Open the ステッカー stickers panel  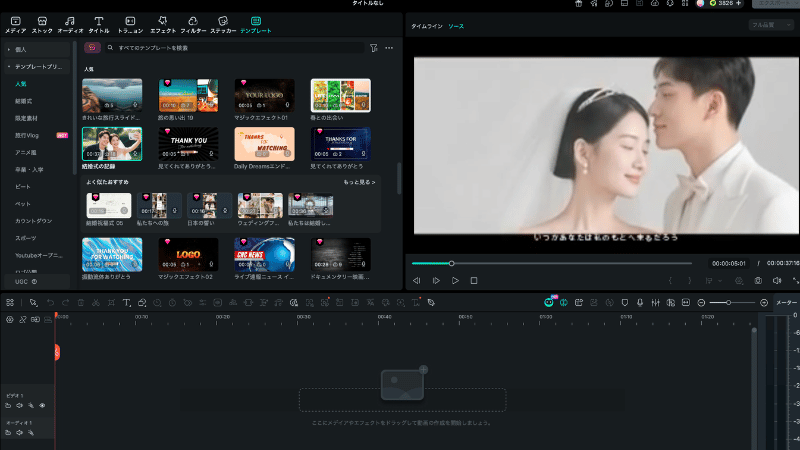coord(223,24)
